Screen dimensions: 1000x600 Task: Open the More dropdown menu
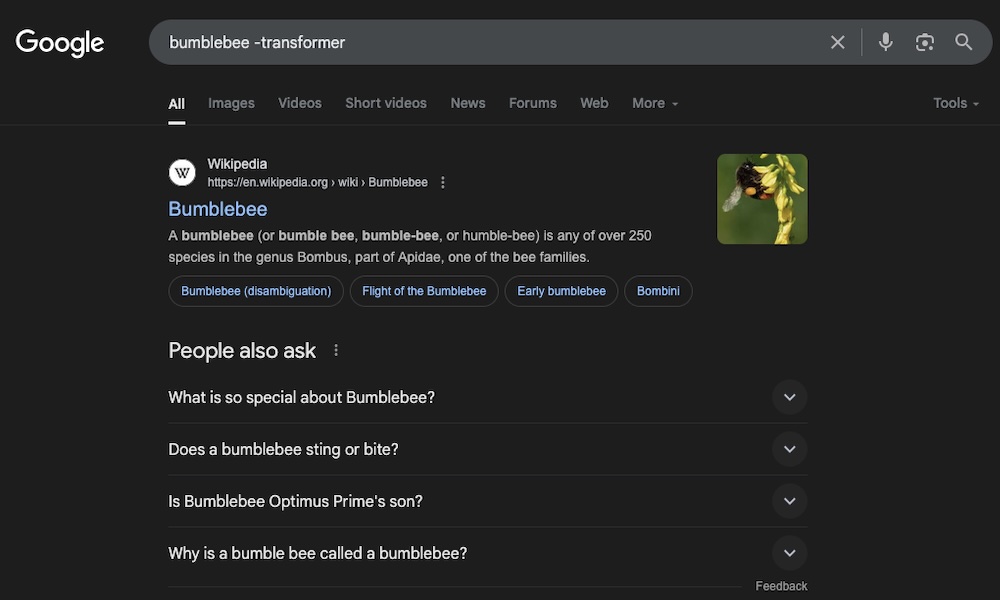click(x=655, y=103)
